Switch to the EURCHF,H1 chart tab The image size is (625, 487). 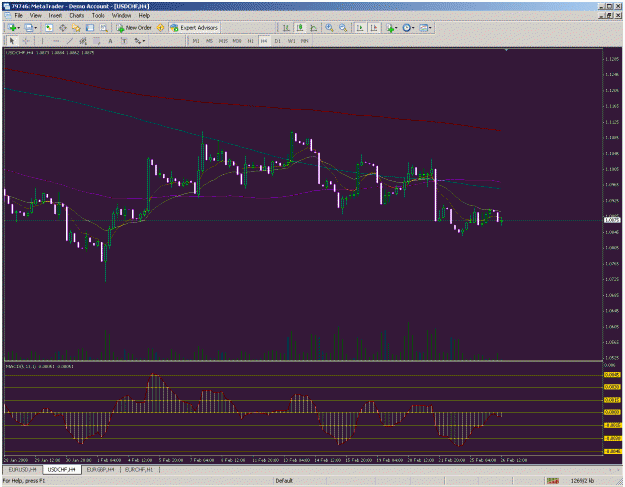(x=139, y=470)
